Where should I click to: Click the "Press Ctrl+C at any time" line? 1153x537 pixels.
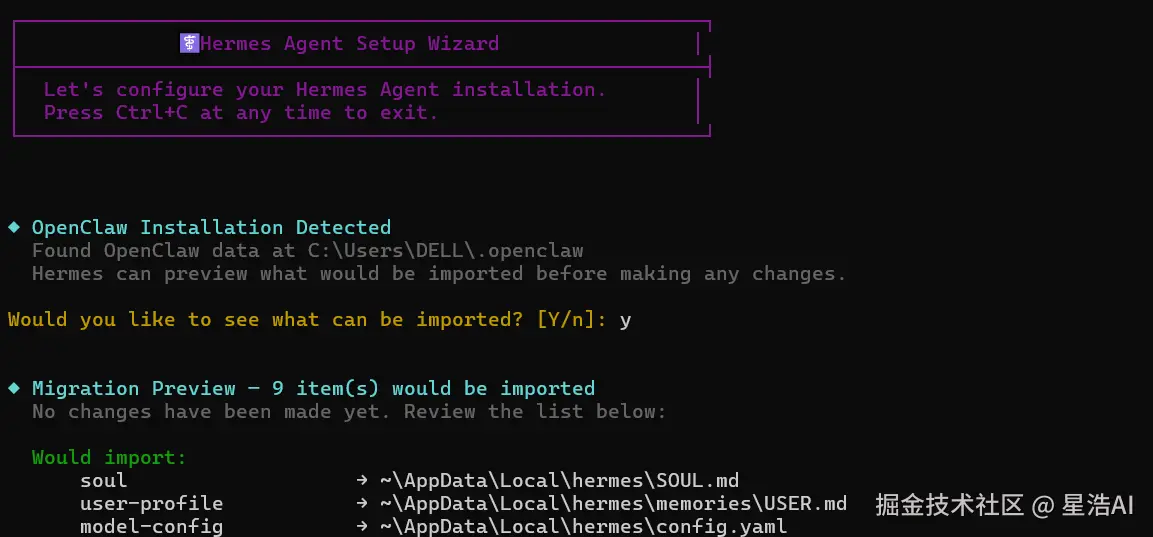(x=241, y=113)
